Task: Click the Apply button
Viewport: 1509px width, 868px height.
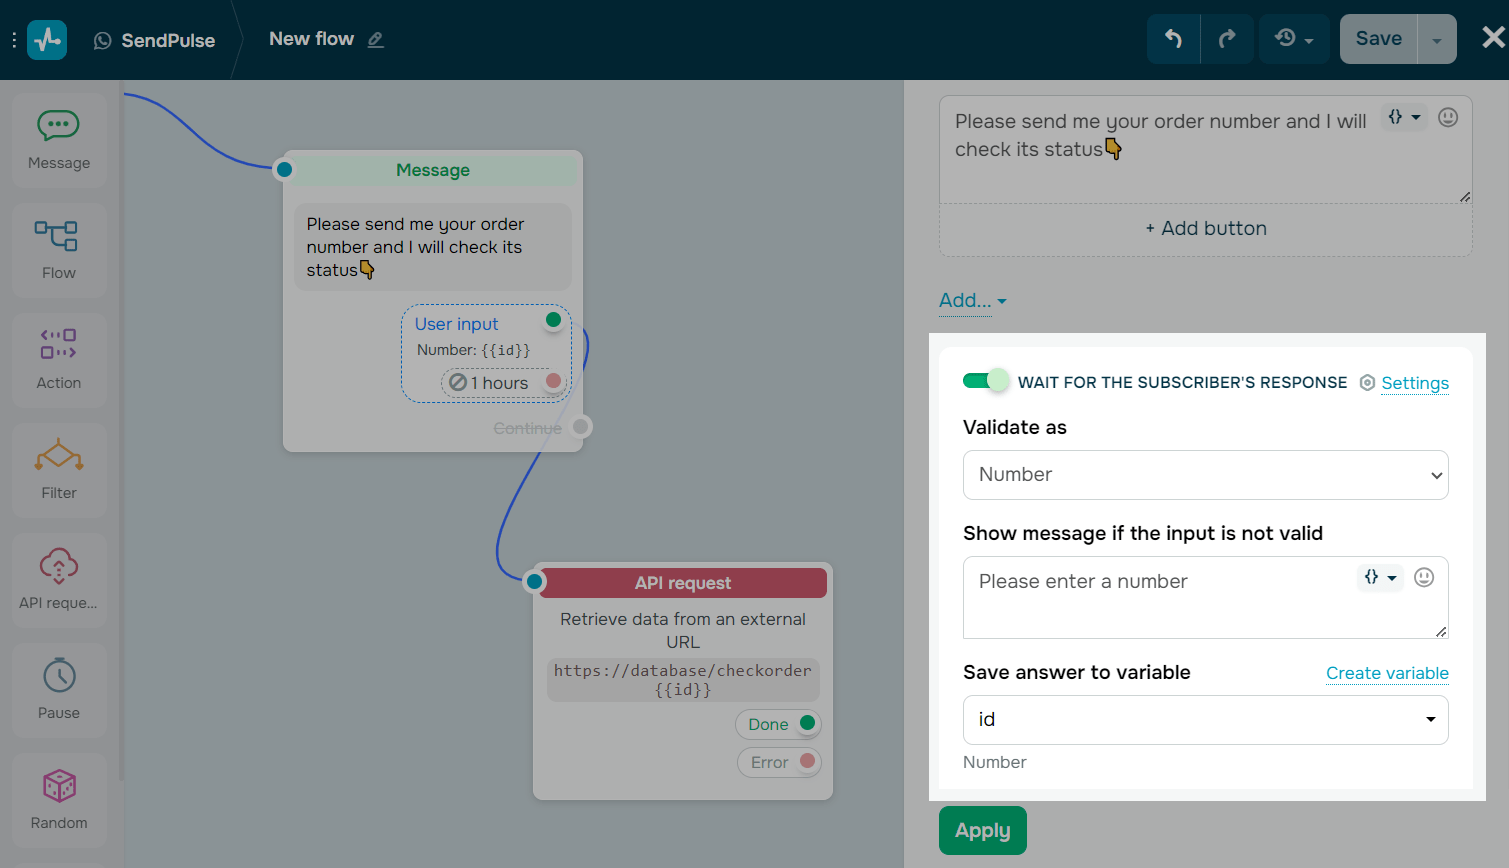Action: click(982, 830)
